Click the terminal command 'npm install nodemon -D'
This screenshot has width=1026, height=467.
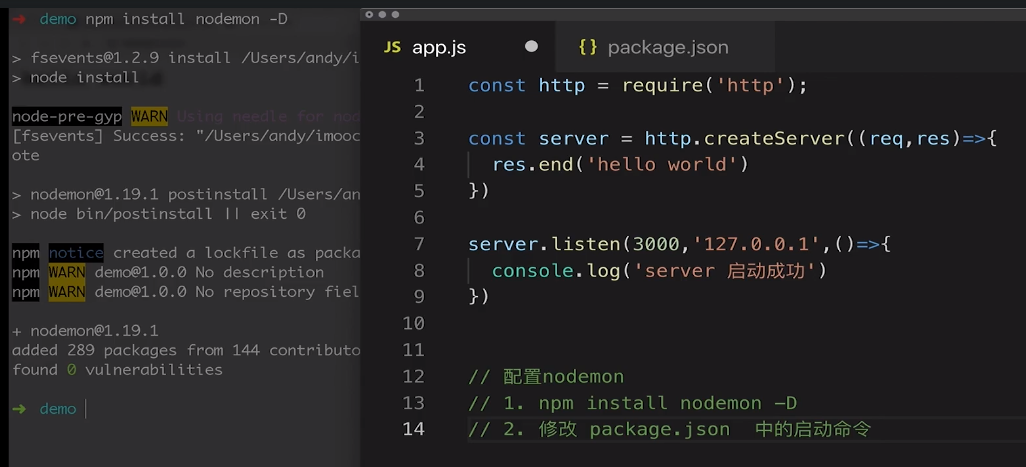coord(186,19)
